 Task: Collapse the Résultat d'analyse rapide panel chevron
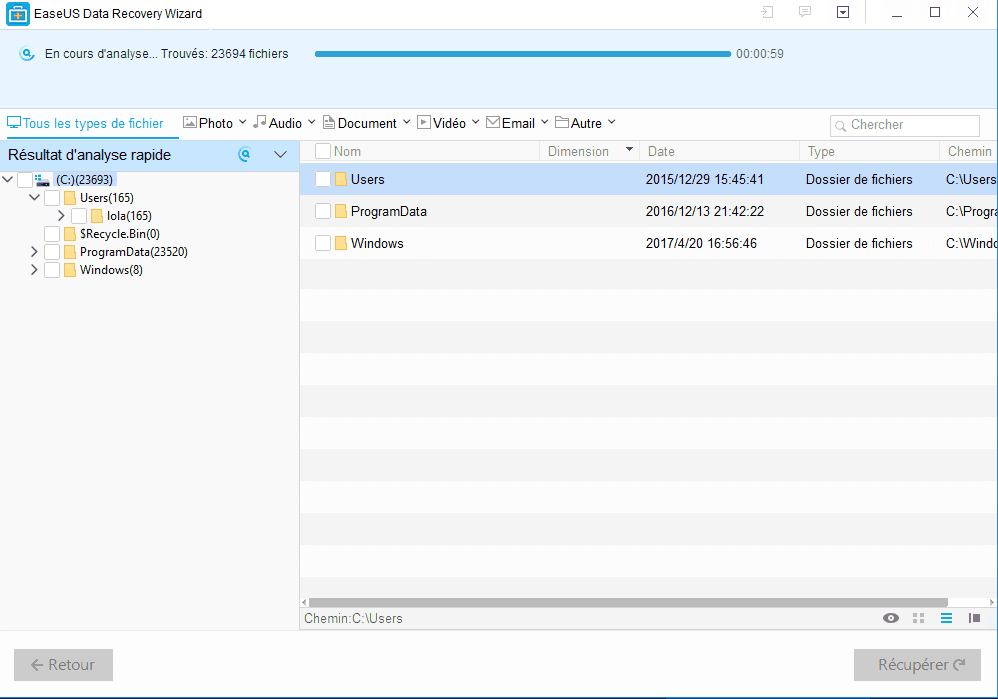coord(280,154)
